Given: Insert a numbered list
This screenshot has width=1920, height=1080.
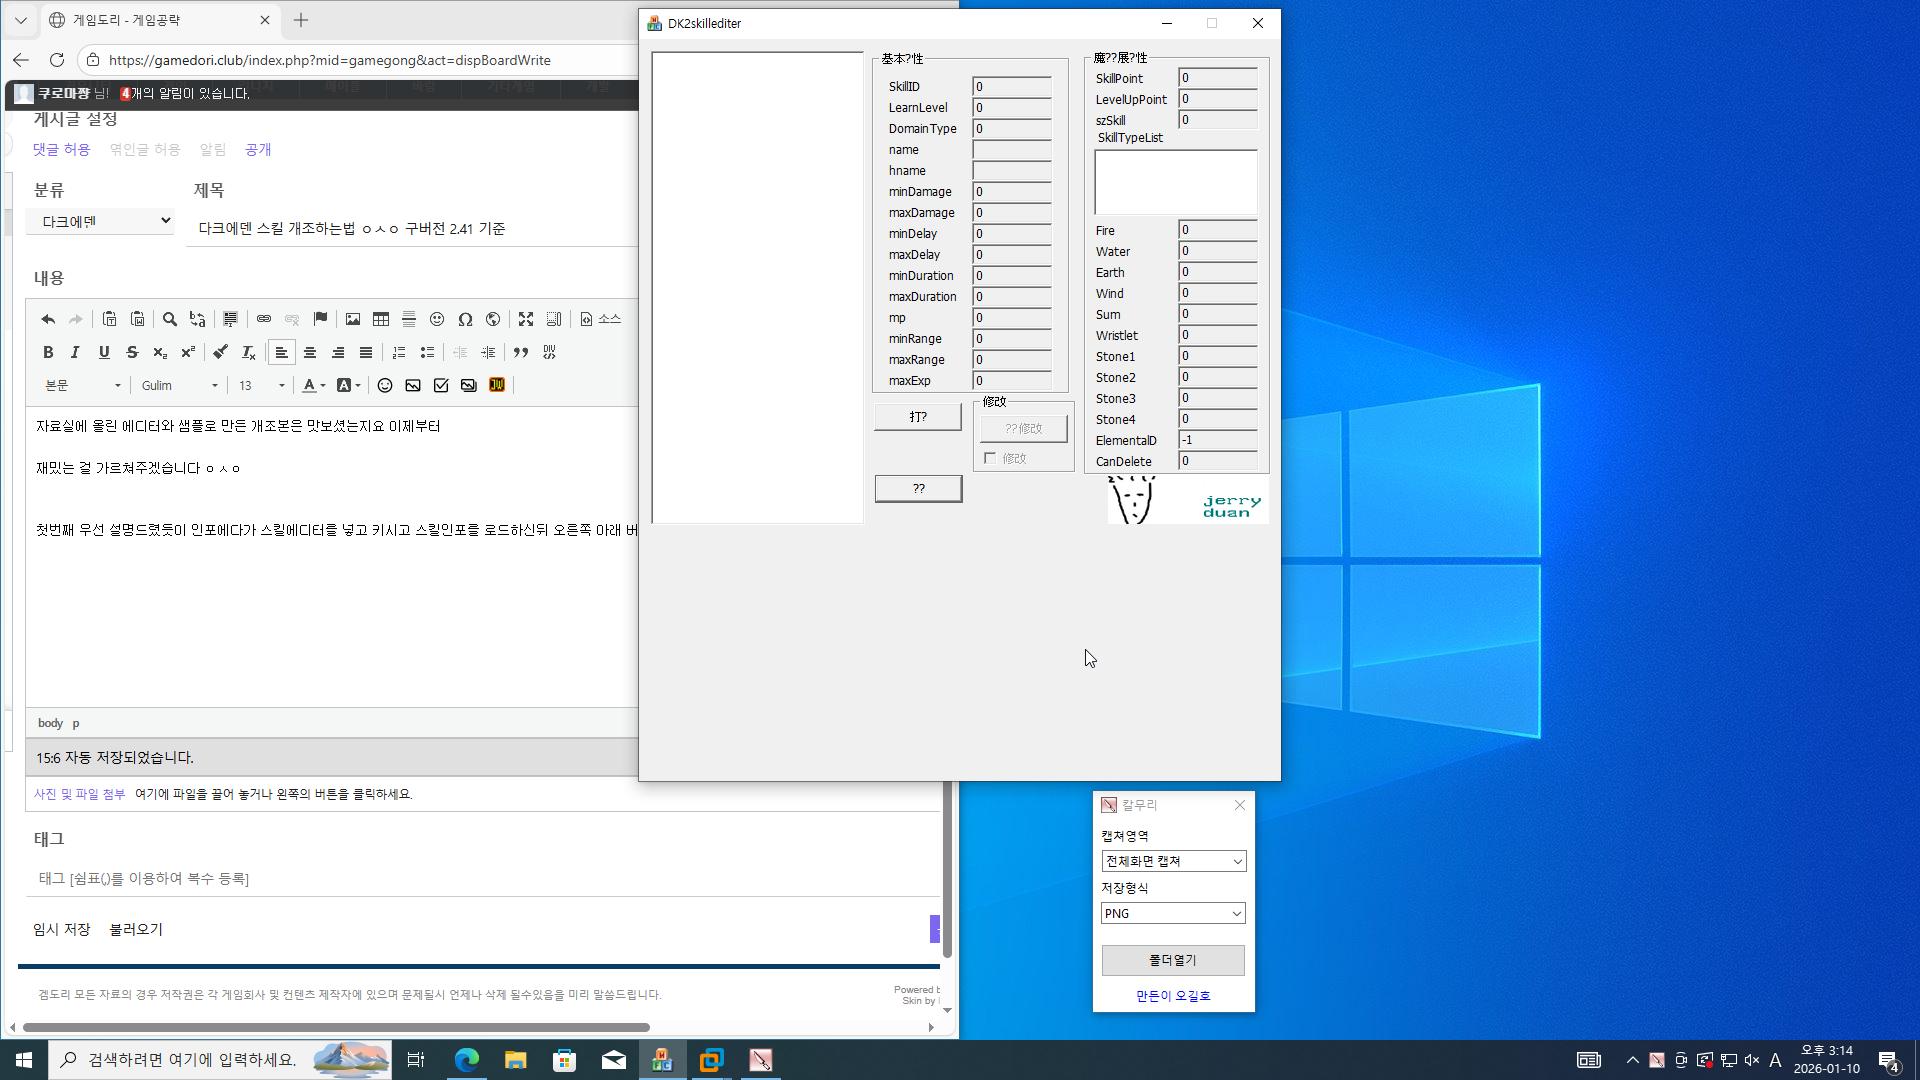Looking at the screenshot, I should tap(399, 352).
